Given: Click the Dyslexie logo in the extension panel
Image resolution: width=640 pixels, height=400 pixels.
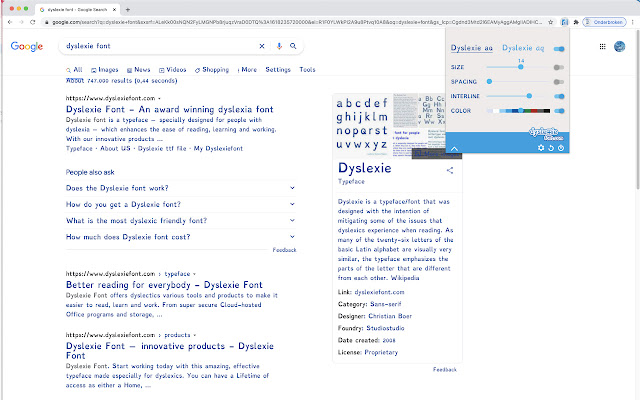Looking at the screenshot, I should coord(546,133).
